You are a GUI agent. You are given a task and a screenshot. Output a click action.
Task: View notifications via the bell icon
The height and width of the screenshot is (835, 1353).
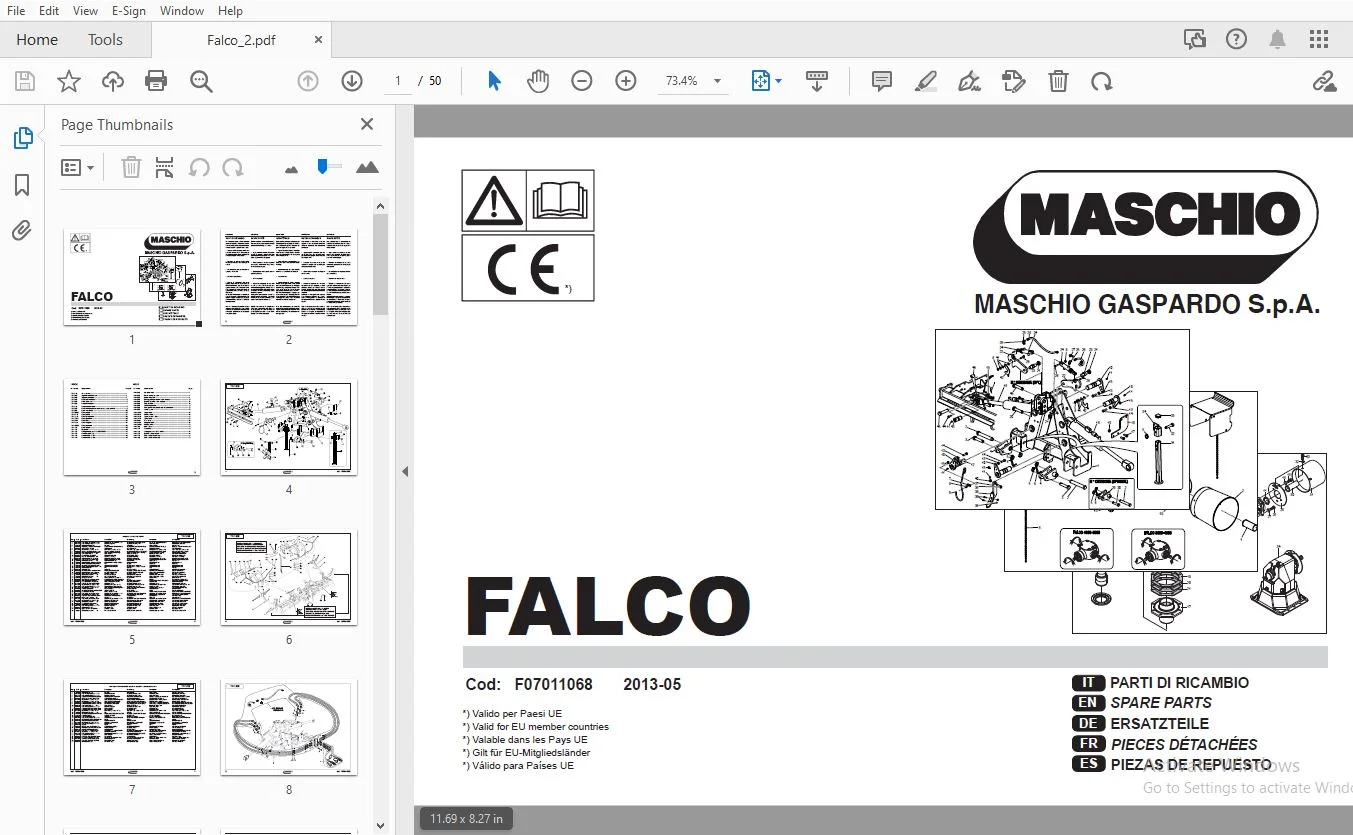point(1277,39)
